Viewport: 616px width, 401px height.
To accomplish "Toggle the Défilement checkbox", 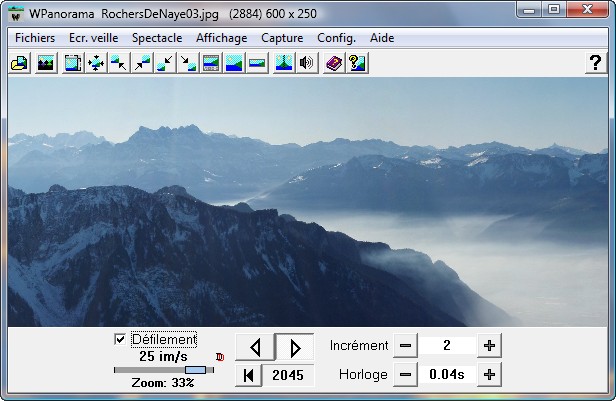I will tap(120, 339).
